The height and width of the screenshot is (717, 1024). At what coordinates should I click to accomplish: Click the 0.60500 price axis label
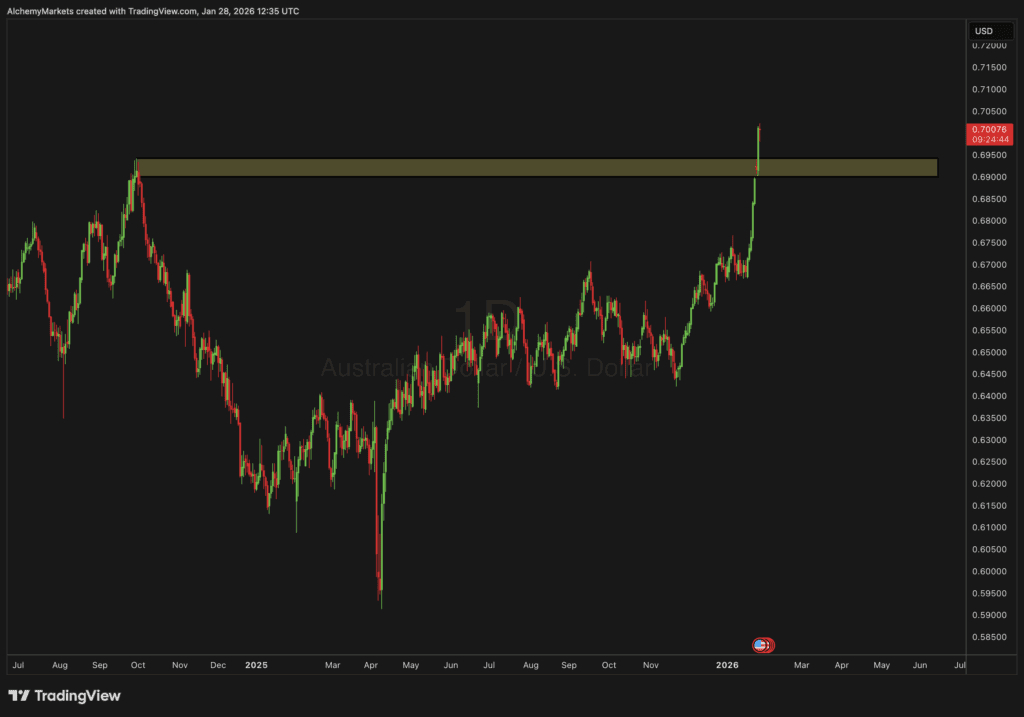point(989,550)
